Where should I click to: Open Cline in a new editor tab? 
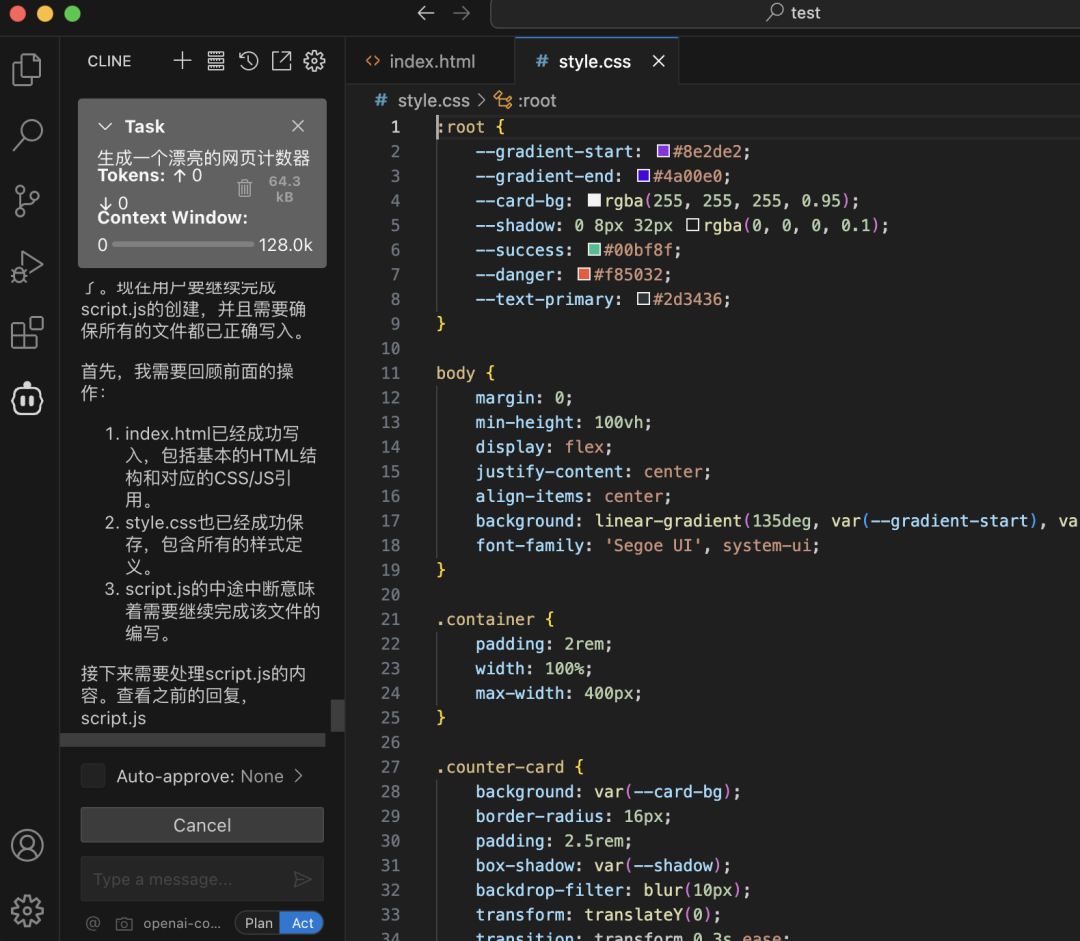point(281,61)
